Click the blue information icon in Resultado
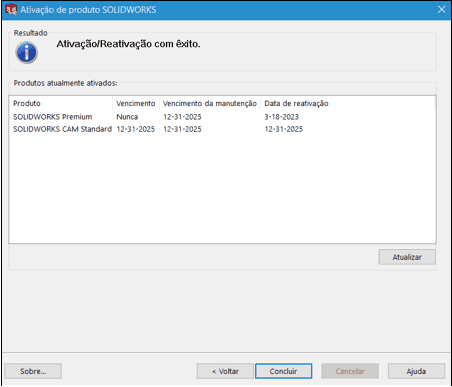This screenshot has width=452, height=387. [26, 52]
